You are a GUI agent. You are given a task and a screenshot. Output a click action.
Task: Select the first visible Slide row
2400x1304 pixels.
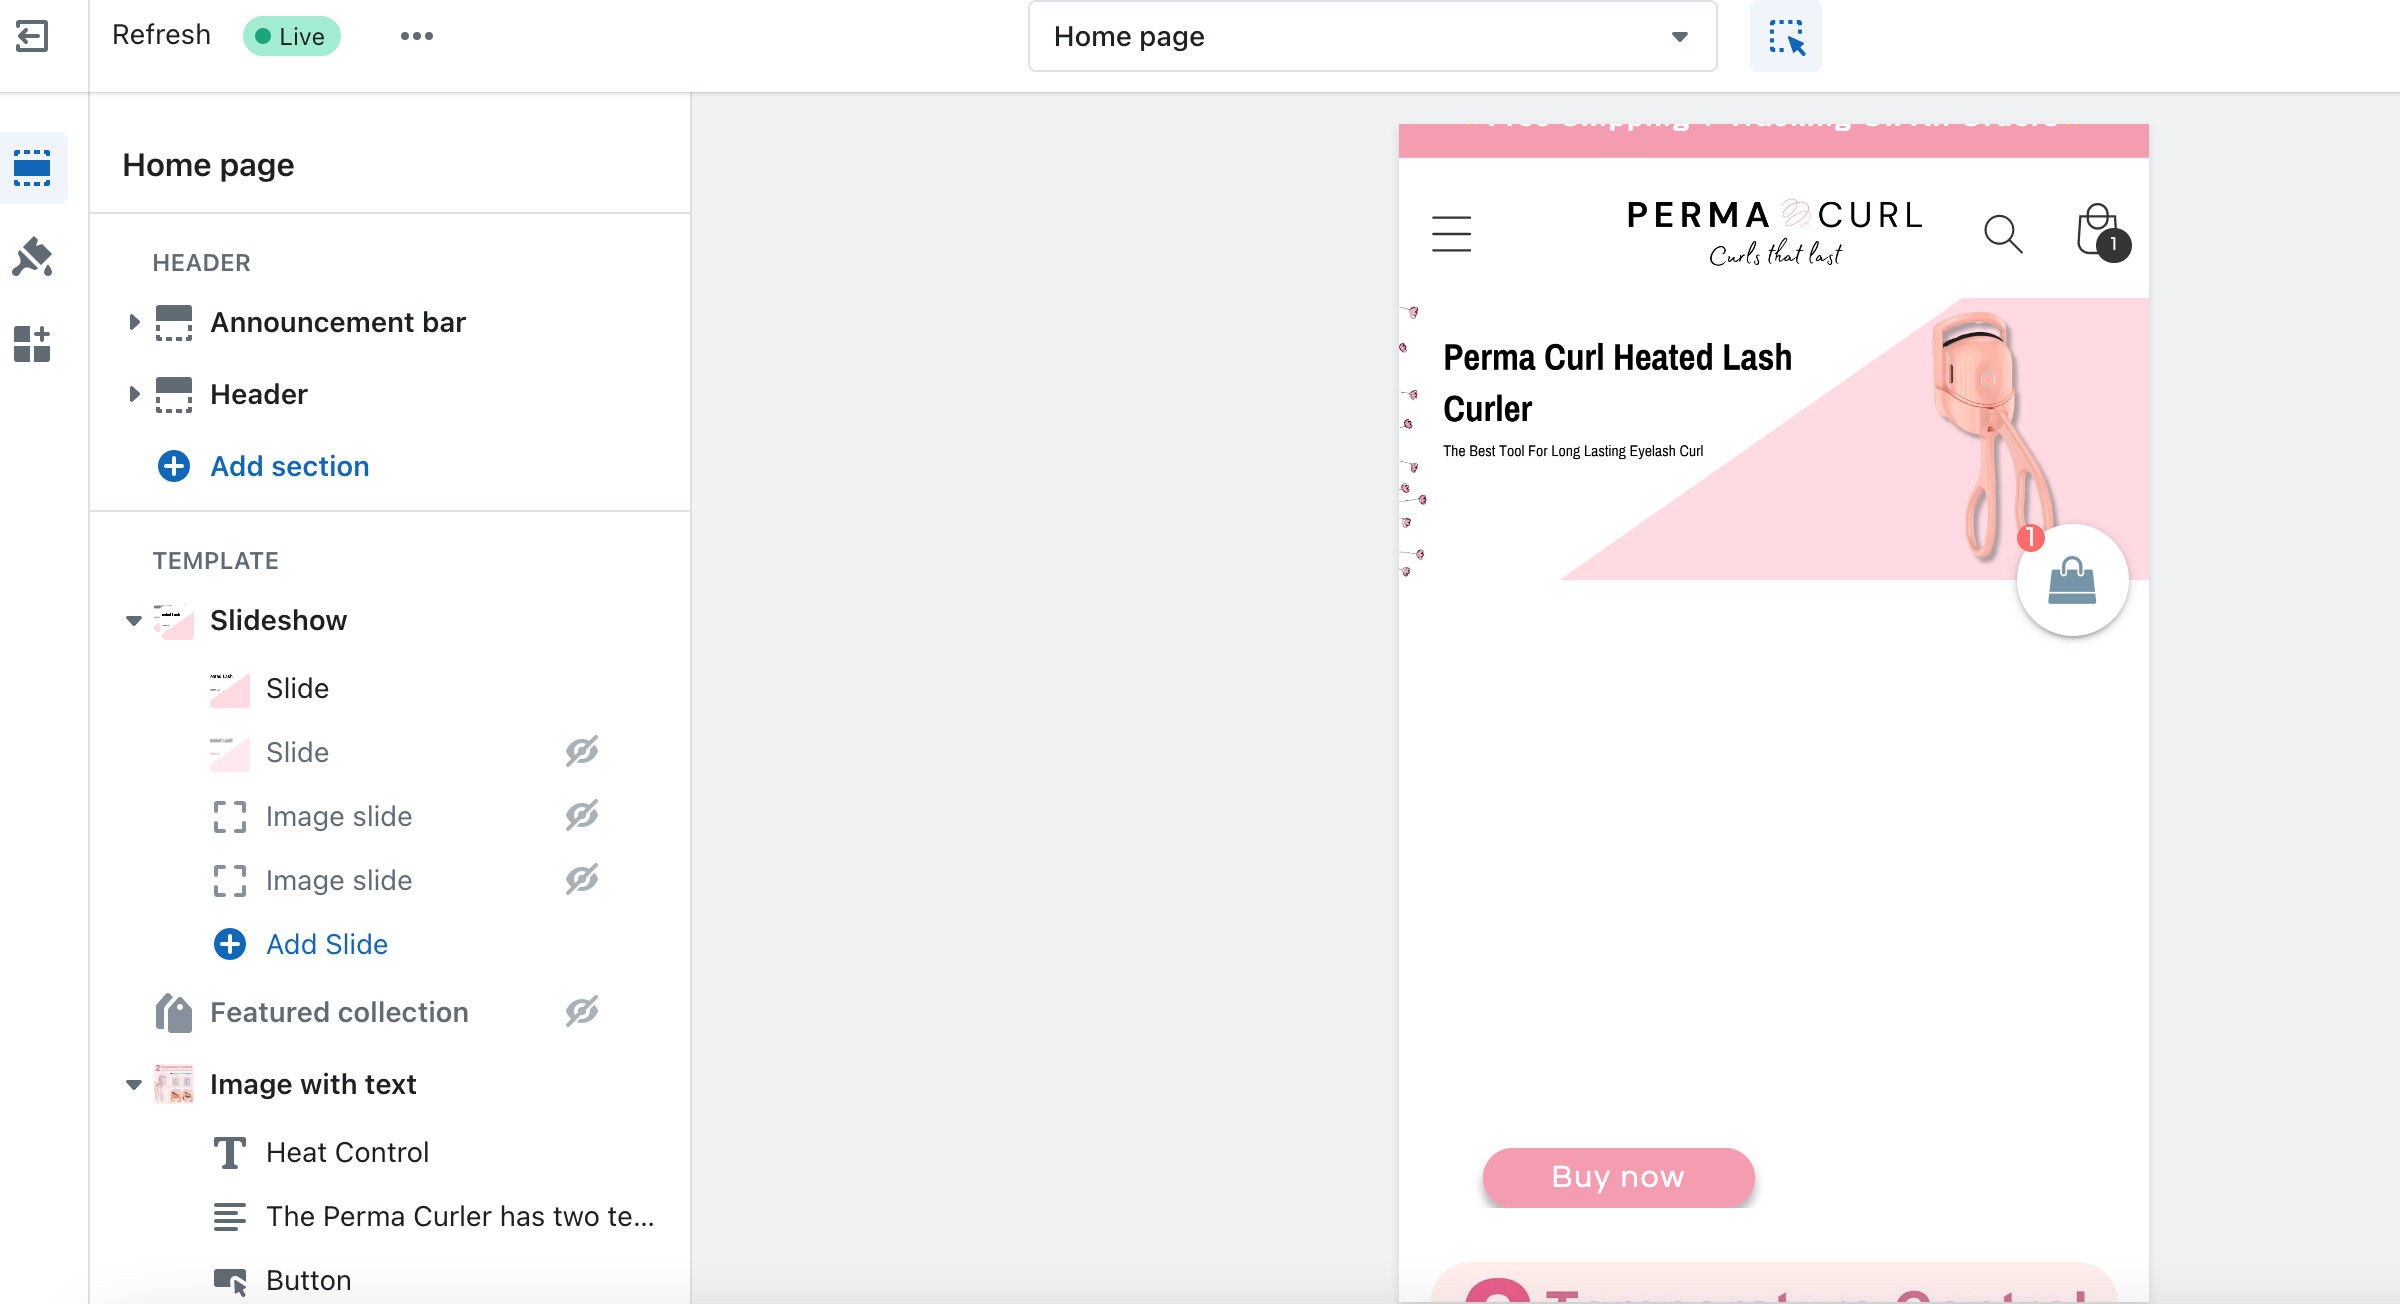click(390, 689)
